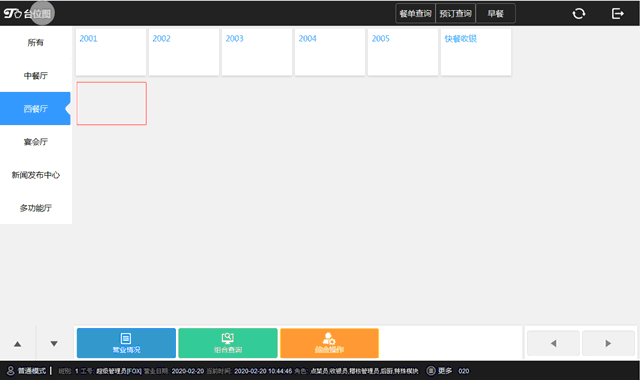Move category list down with down arrow

[54, 344]
